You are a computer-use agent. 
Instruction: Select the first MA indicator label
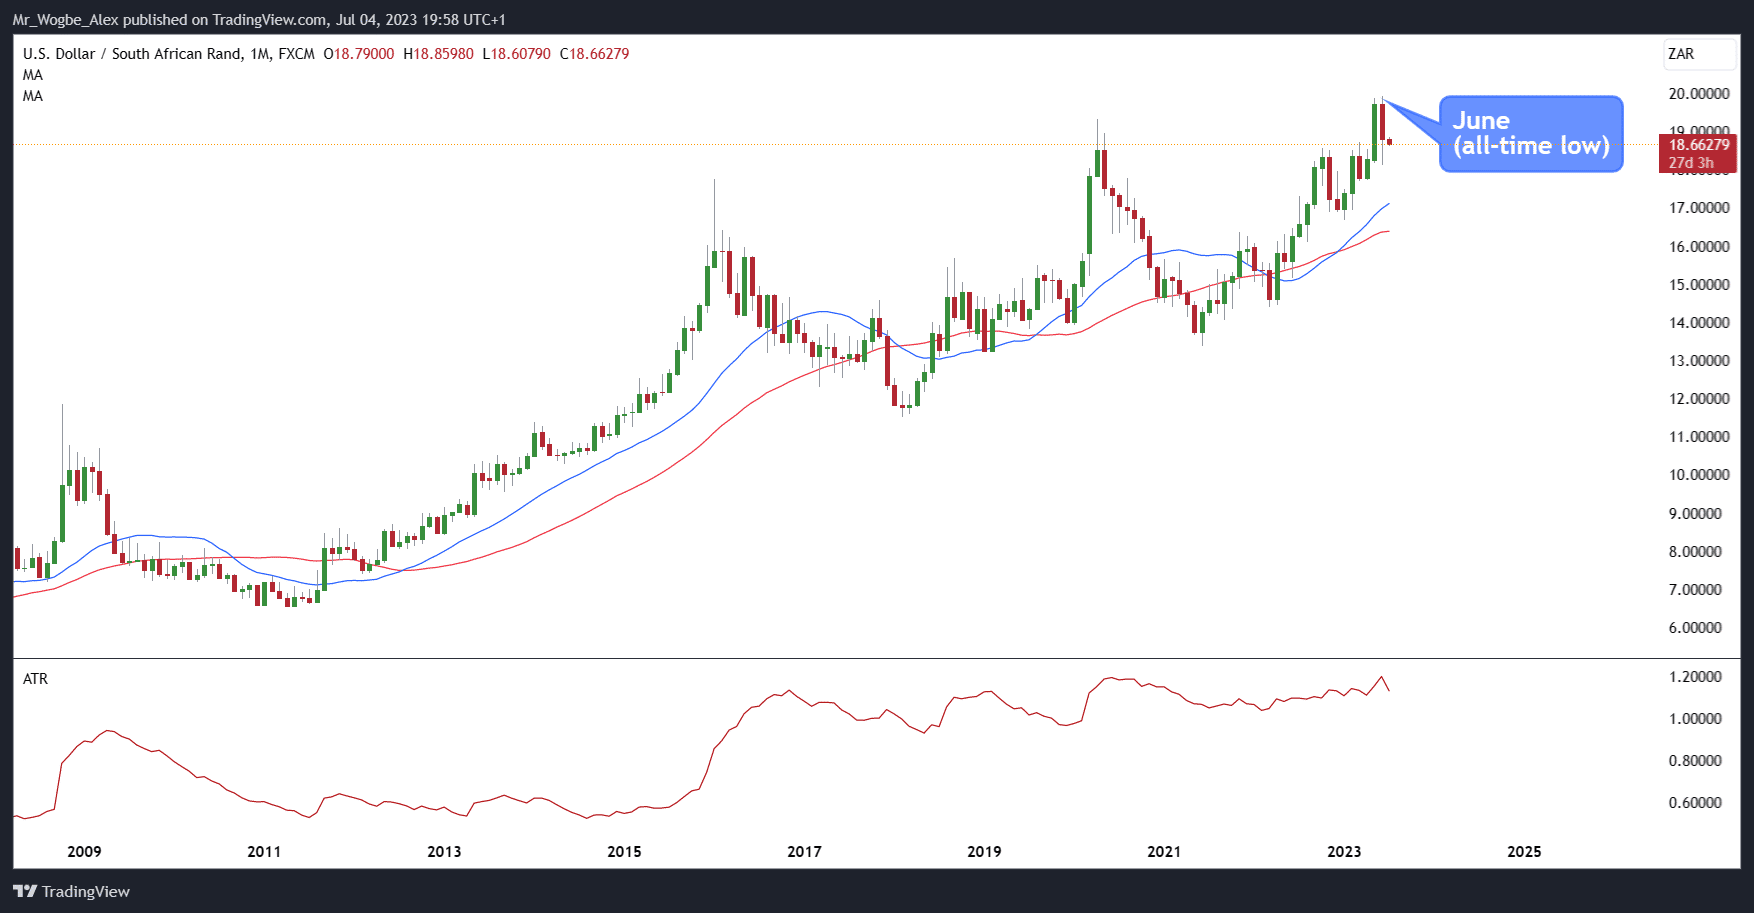click(33, 75)
